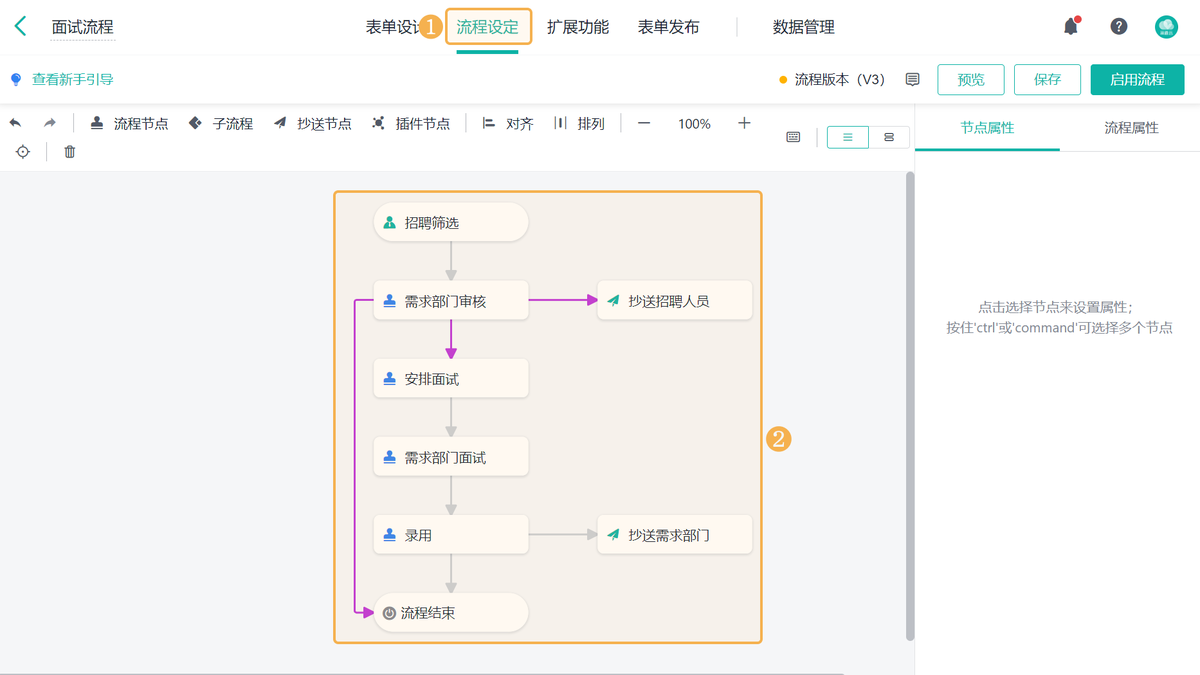Switch to the 流程属性 tab
This screenshot has width=1200, height=675.
coord(1131,128)
